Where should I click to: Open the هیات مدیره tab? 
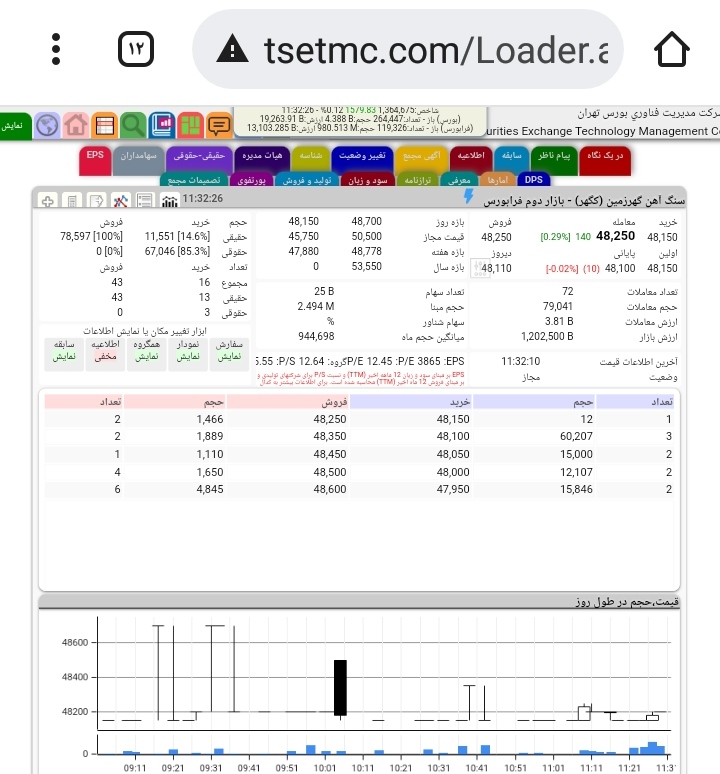(x=262, y=160)
